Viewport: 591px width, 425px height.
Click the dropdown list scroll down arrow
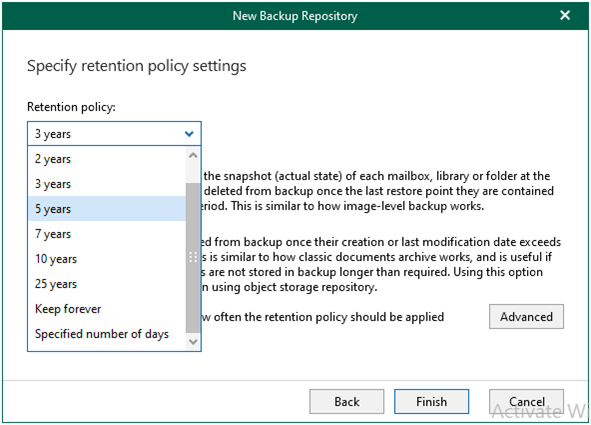(193, 342)
